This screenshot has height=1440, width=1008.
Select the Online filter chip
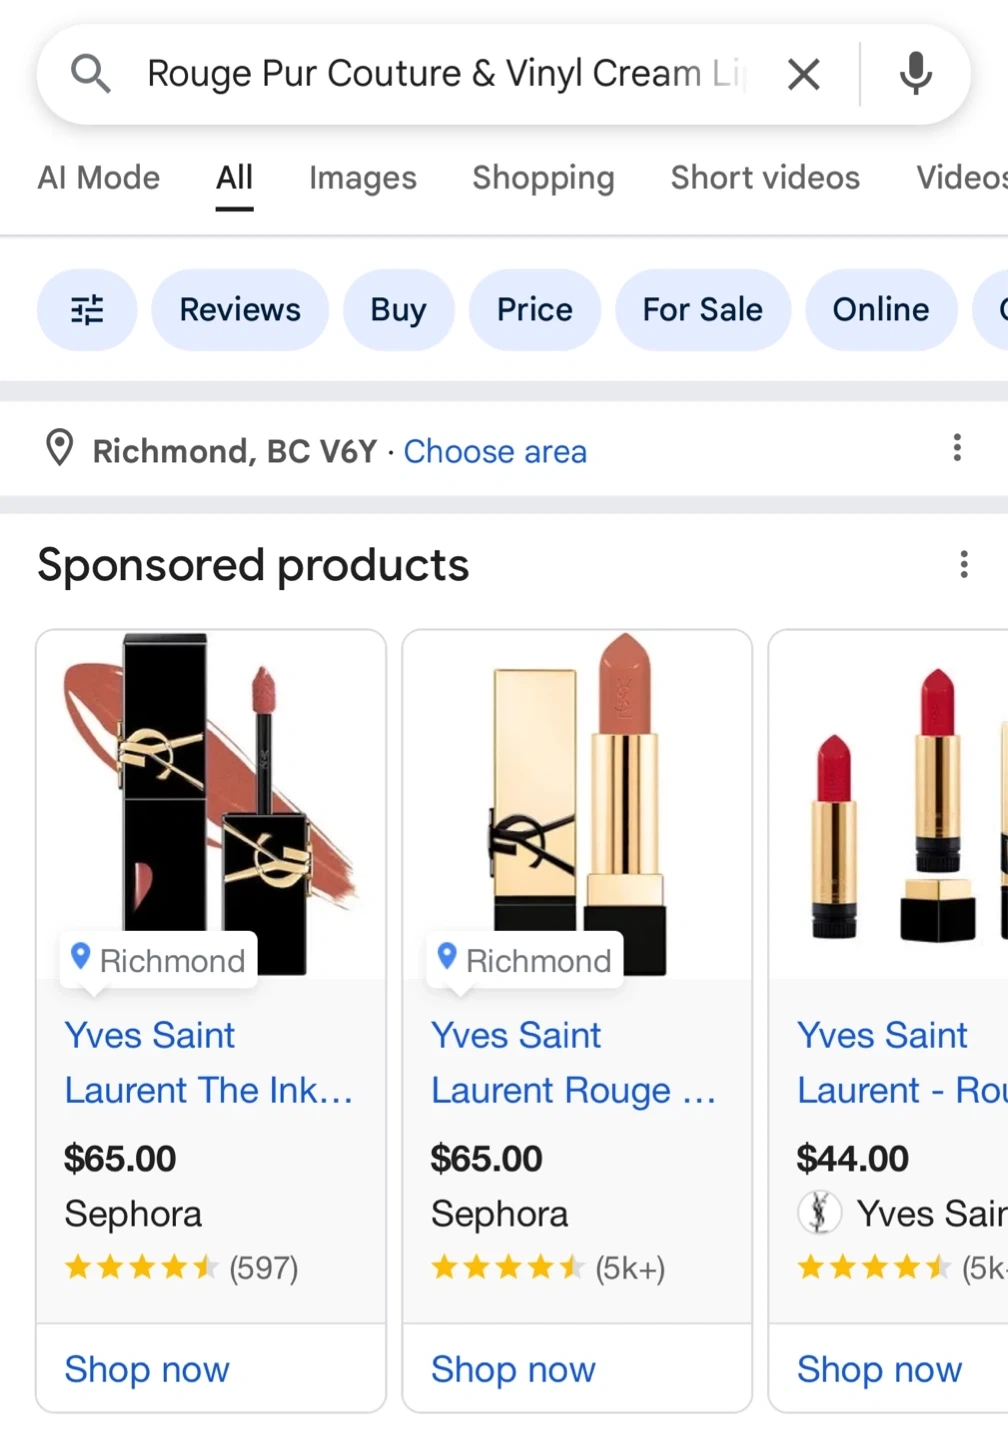pos(880,310)
